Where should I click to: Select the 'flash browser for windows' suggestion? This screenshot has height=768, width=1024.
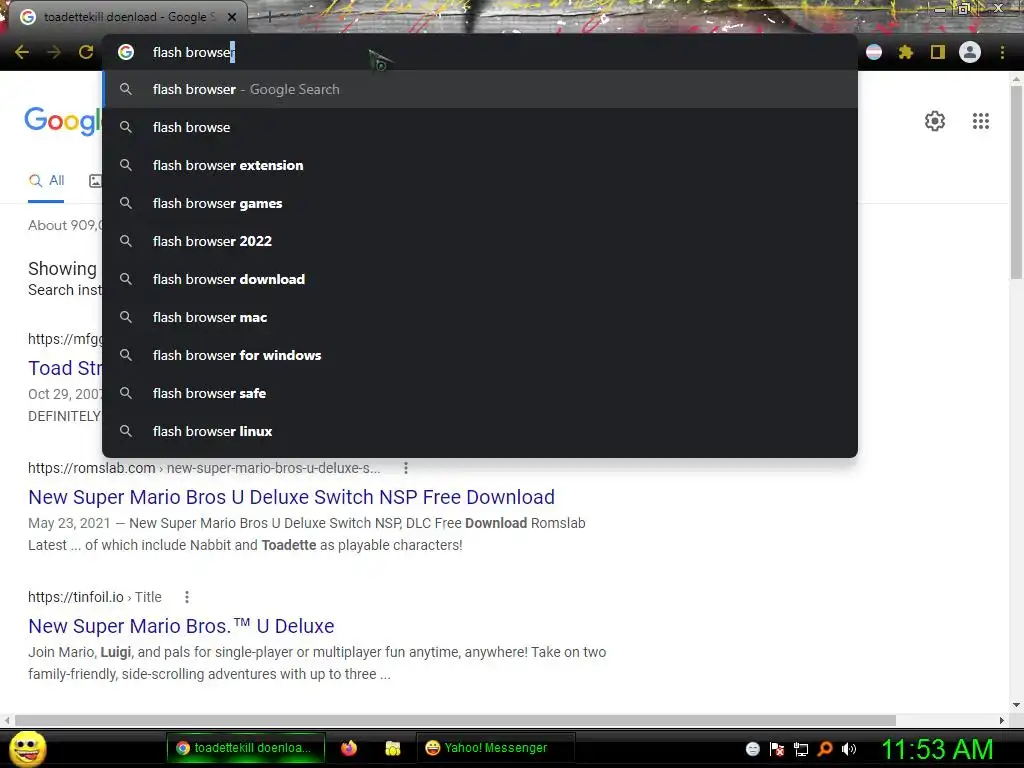click(x=480, y=355)
